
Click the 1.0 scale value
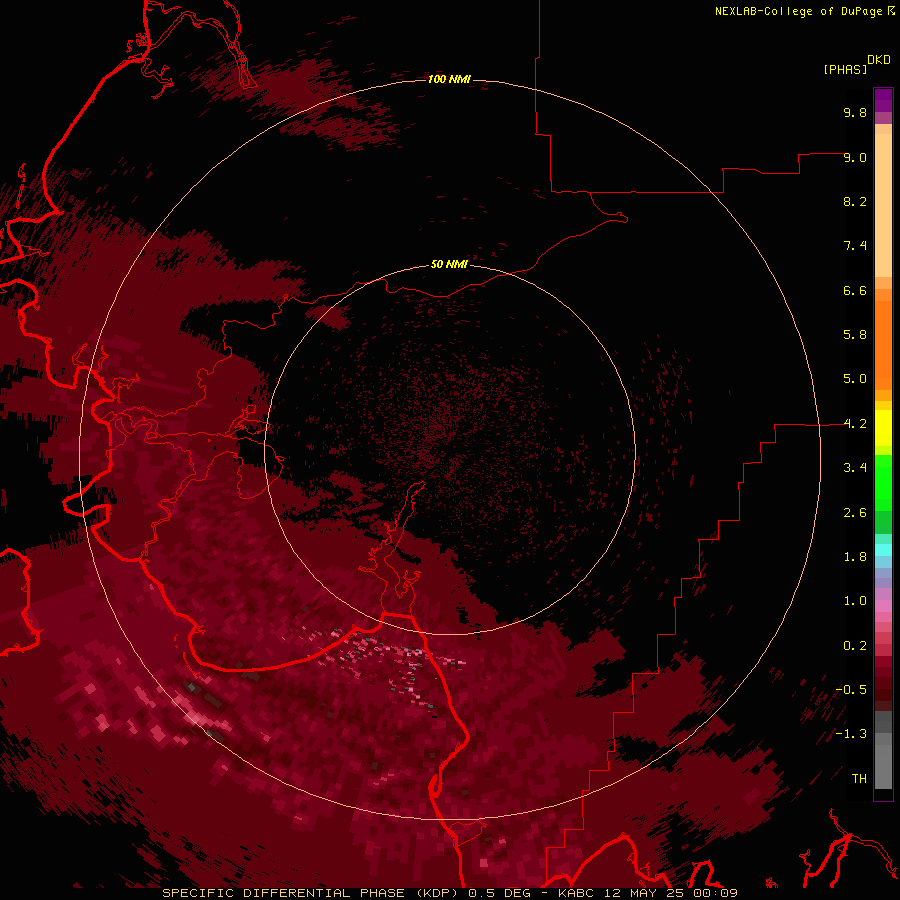[855, 601]
